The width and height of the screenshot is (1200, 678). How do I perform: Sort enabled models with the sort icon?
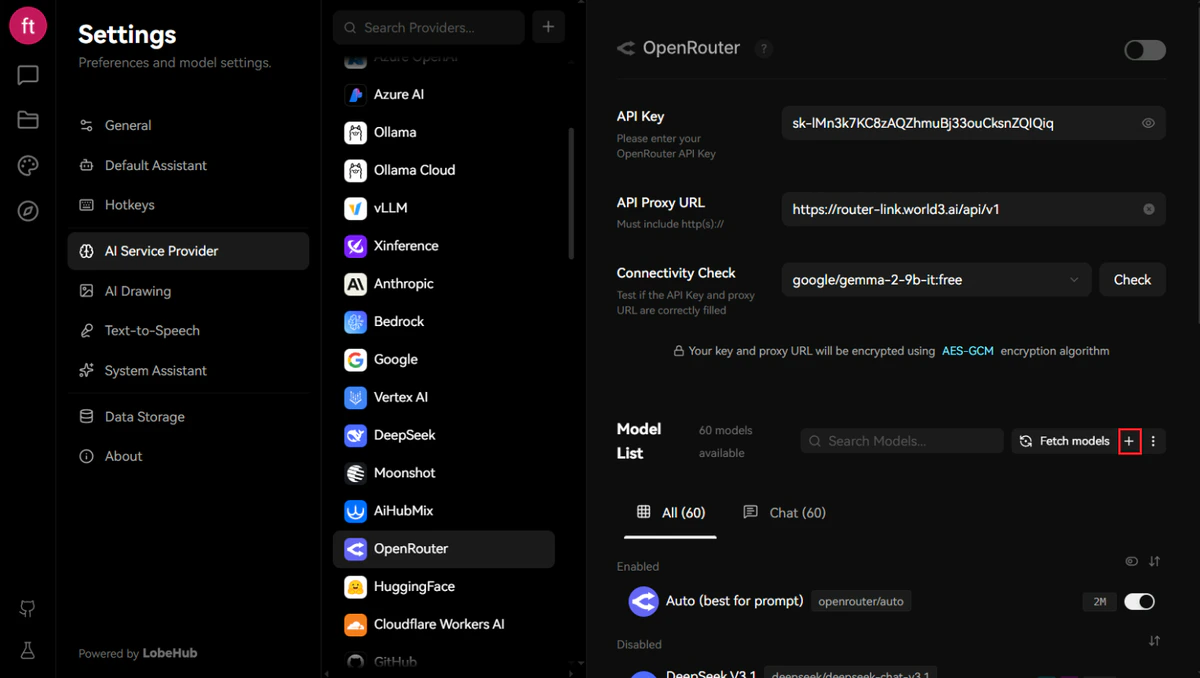click(1154, 562)
